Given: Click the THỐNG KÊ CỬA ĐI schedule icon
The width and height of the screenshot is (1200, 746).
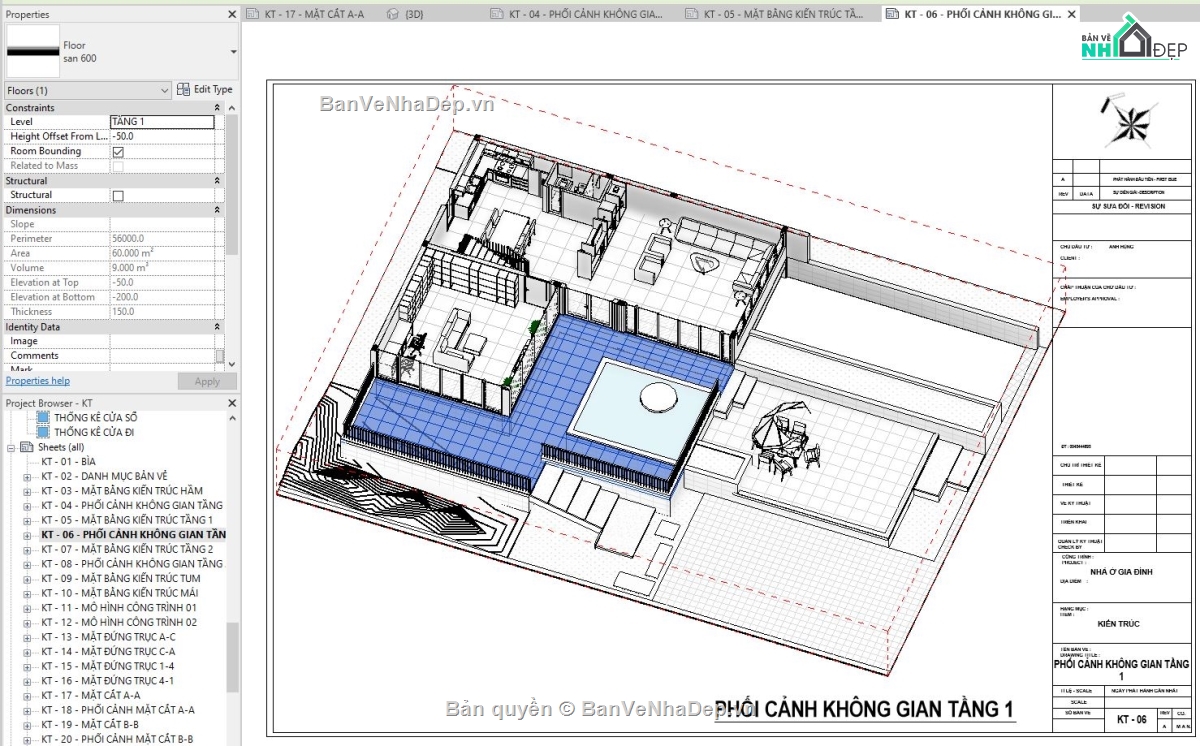Looking at the screenshot, I should point(44,432).
